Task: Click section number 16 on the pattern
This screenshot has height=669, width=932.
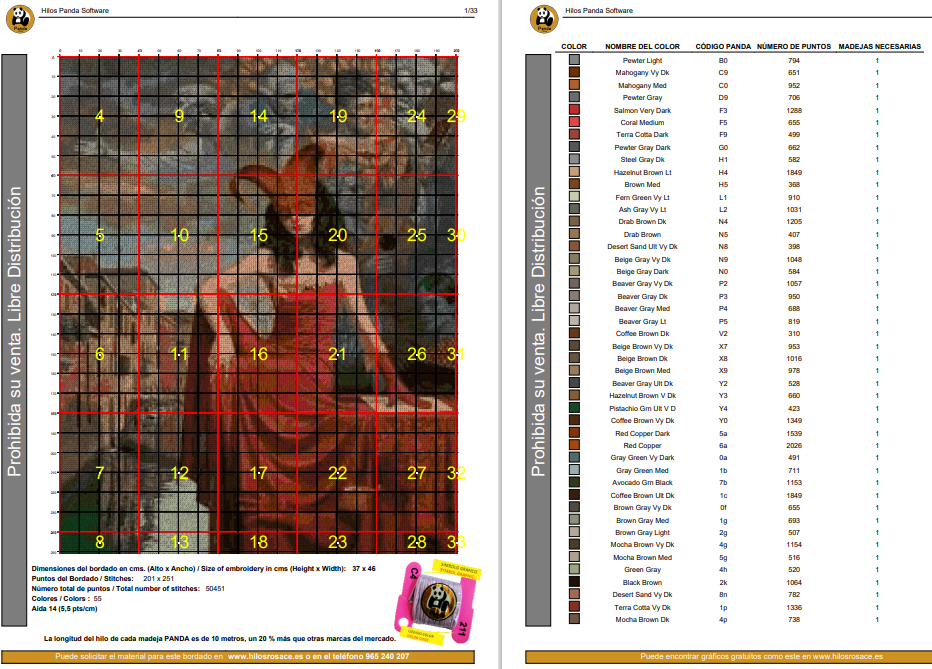Action: pos(259,354)
